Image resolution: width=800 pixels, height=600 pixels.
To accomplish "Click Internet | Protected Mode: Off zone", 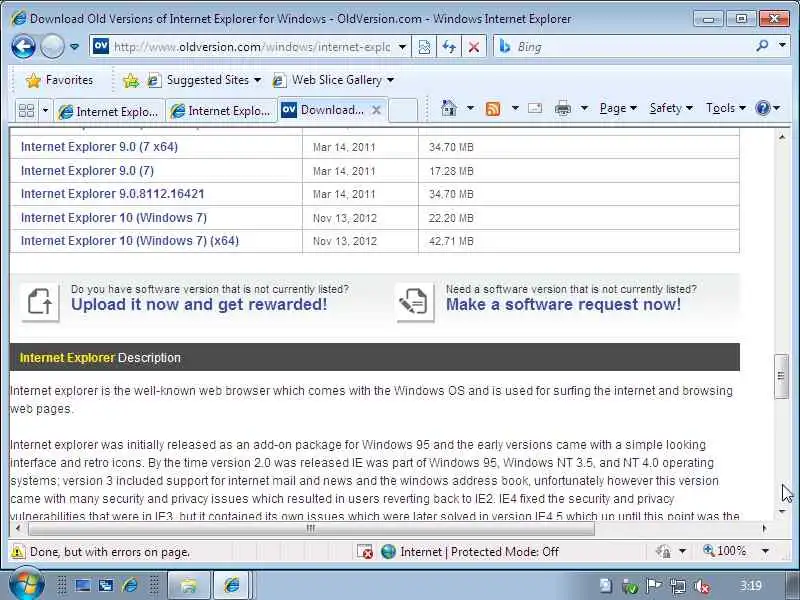I will (469, 552).
